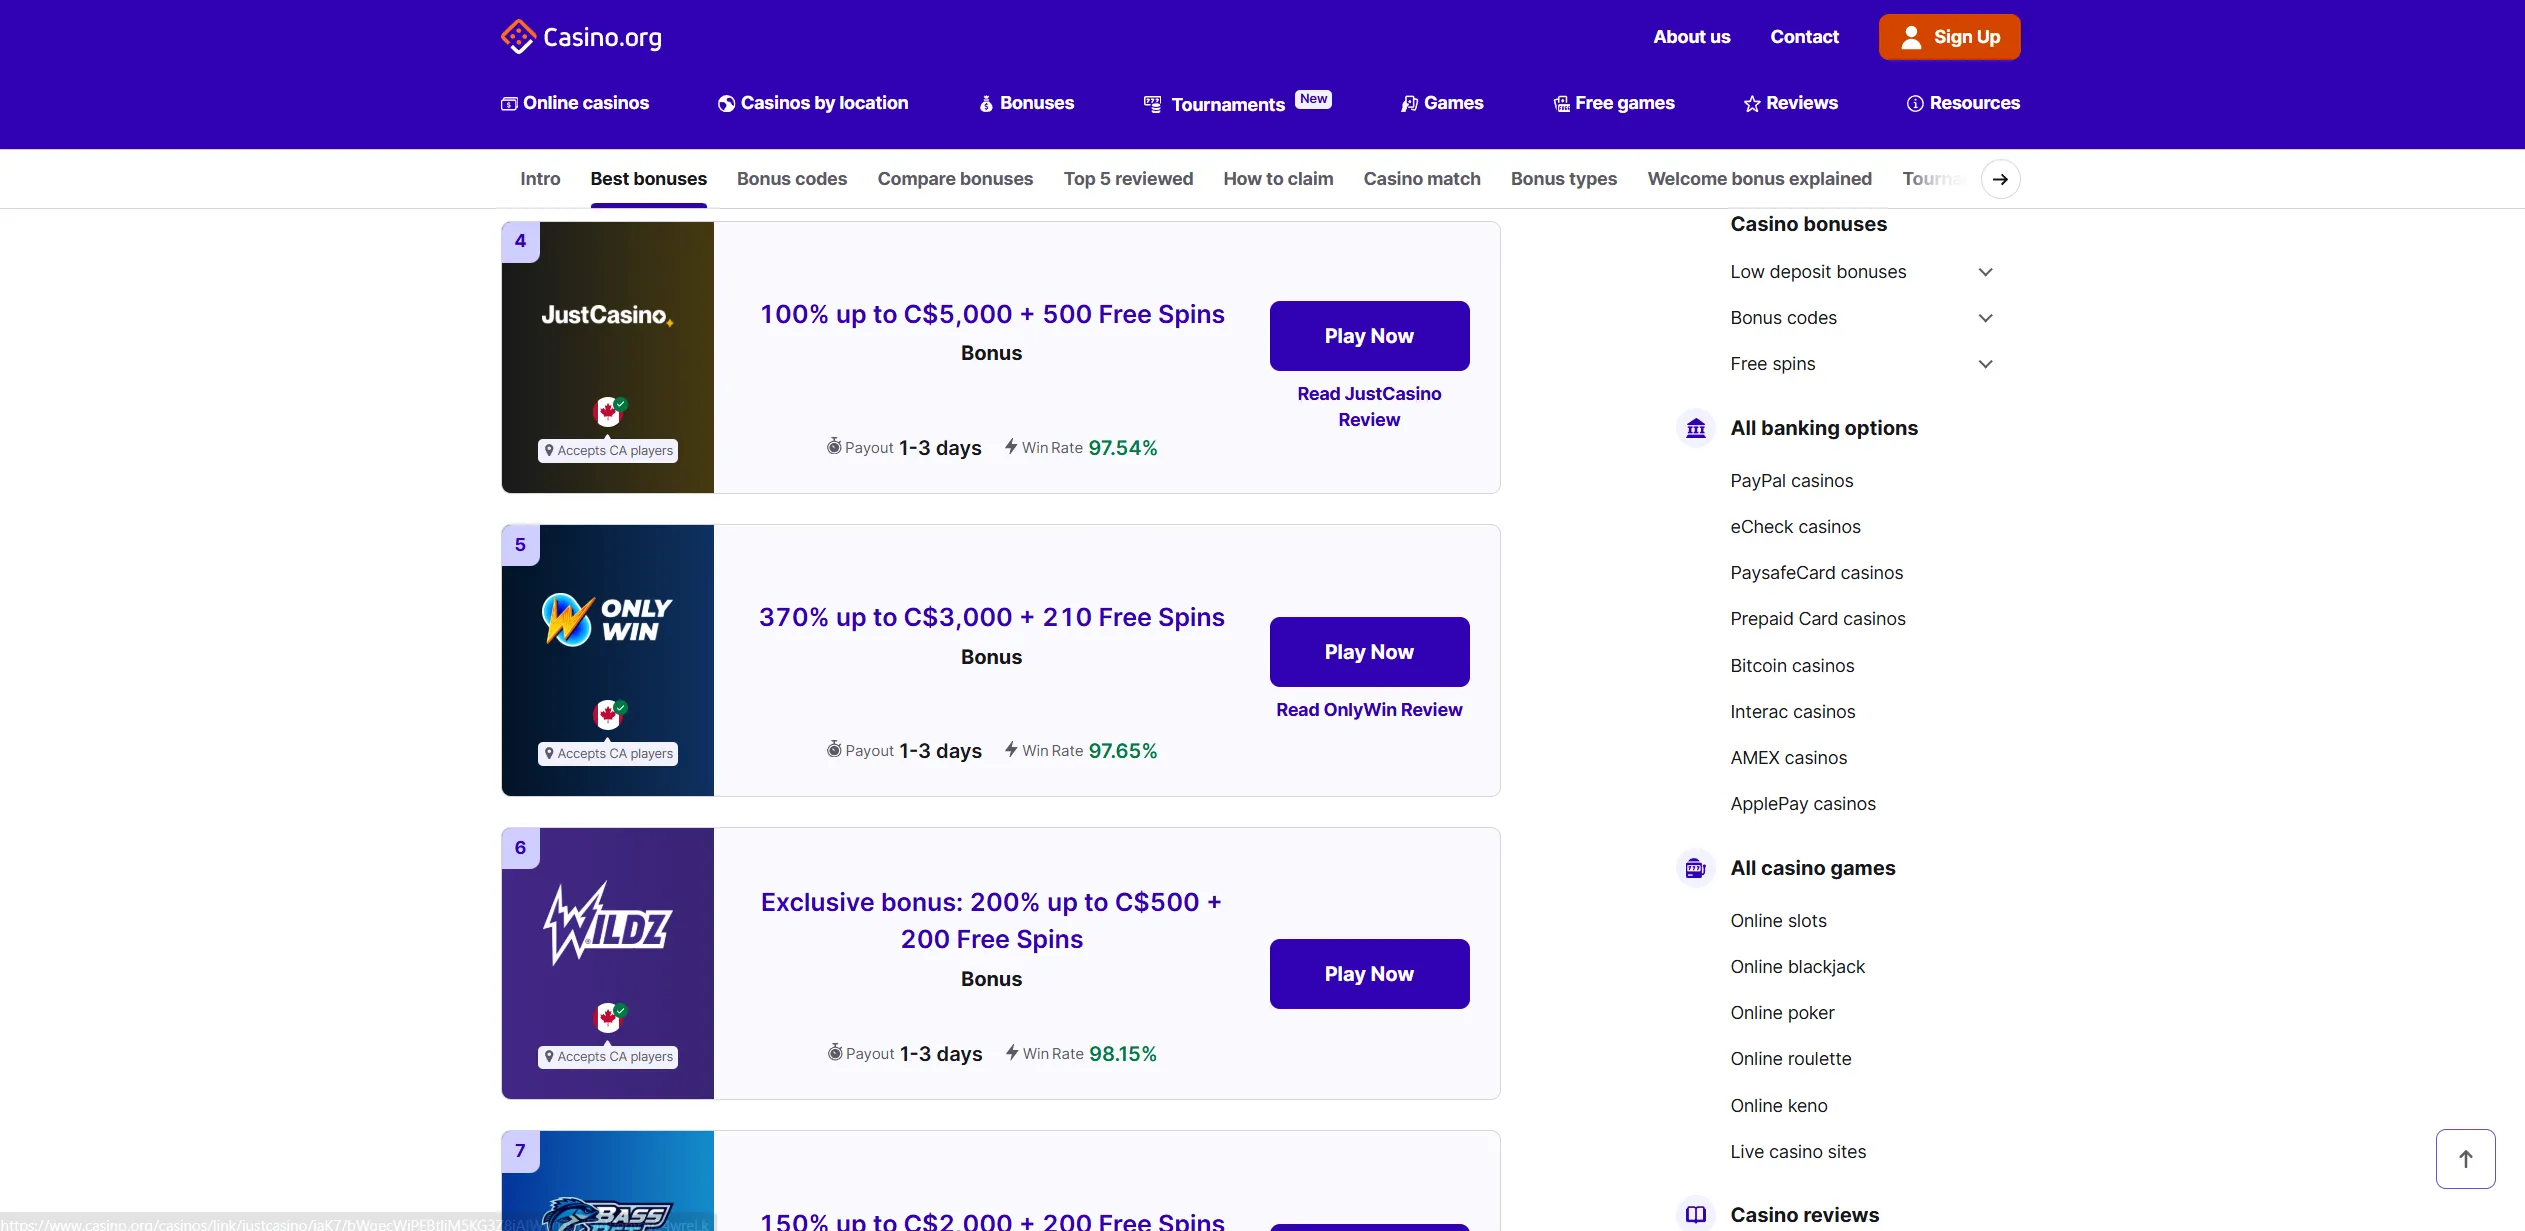Image resolution: width=2525 pixels, height=1231 pixels.
Task: Select the Welcome bonus explained tab
Action: click(1759, 179)
